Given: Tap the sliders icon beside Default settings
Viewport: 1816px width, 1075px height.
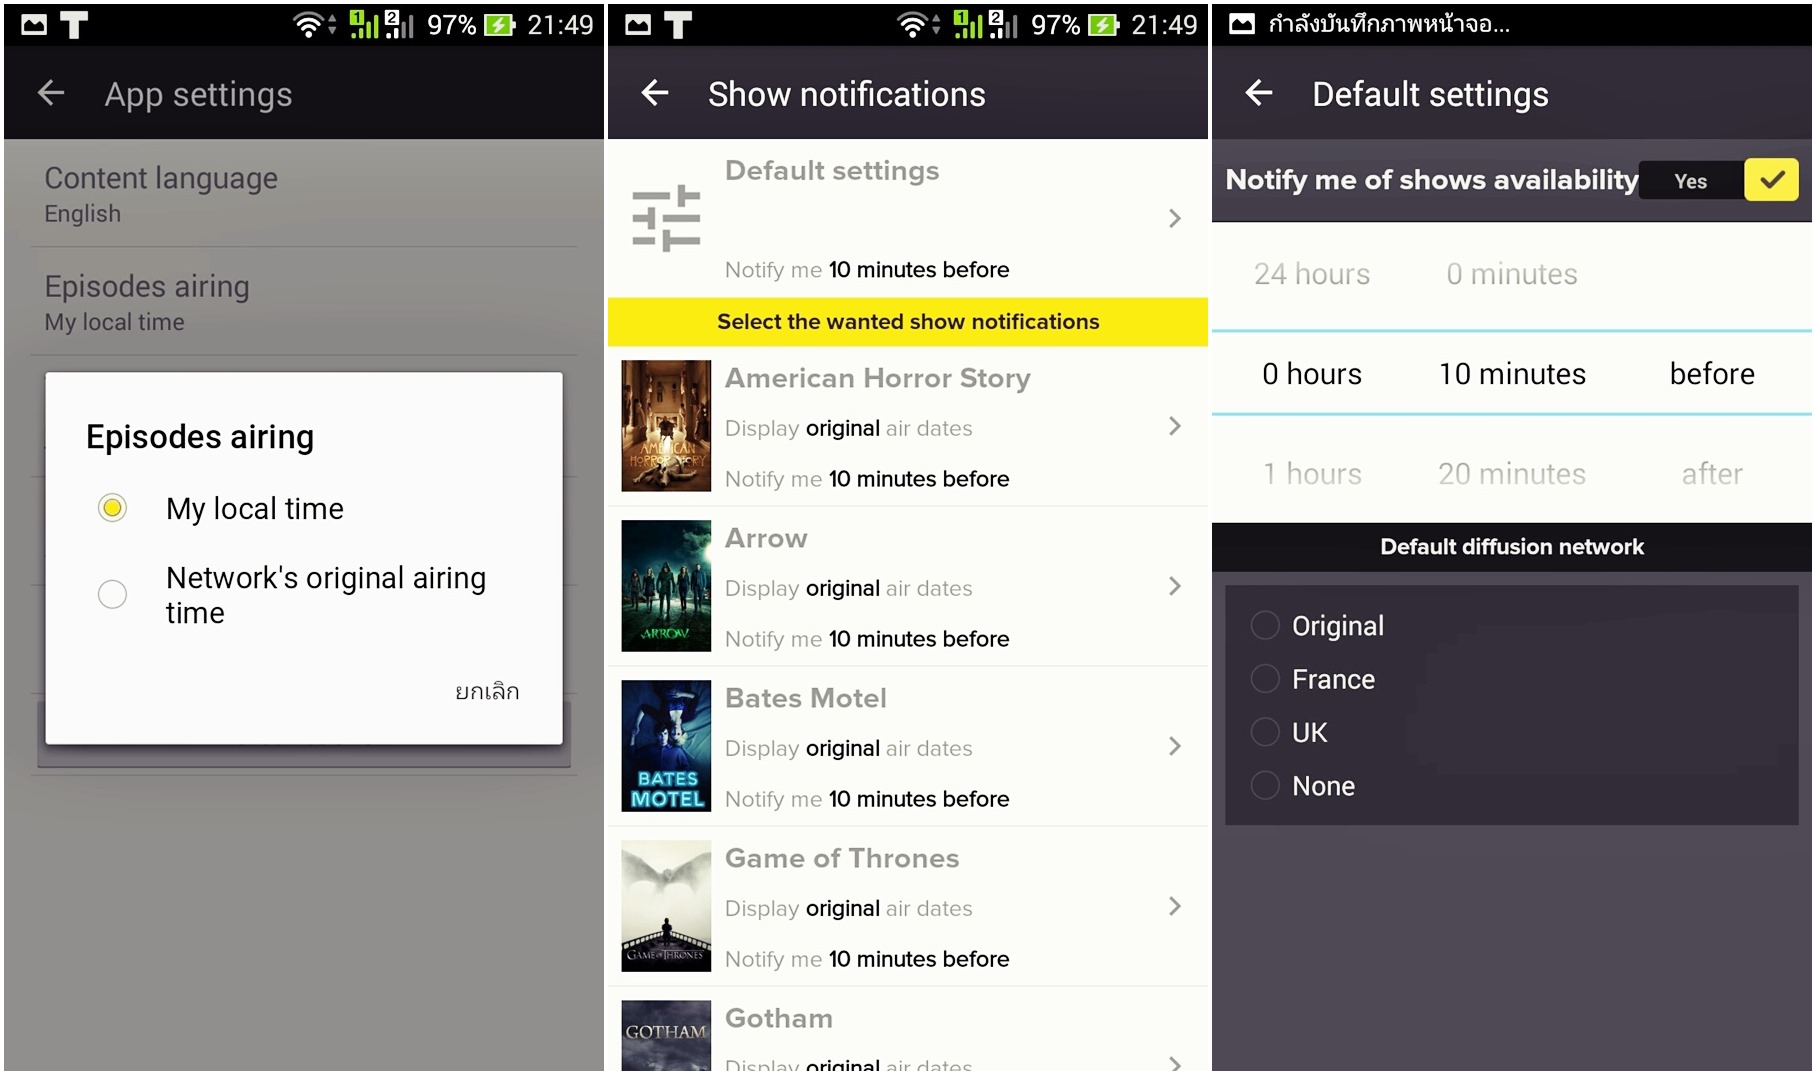Looking at the screenshot, I should pos(666,218).
